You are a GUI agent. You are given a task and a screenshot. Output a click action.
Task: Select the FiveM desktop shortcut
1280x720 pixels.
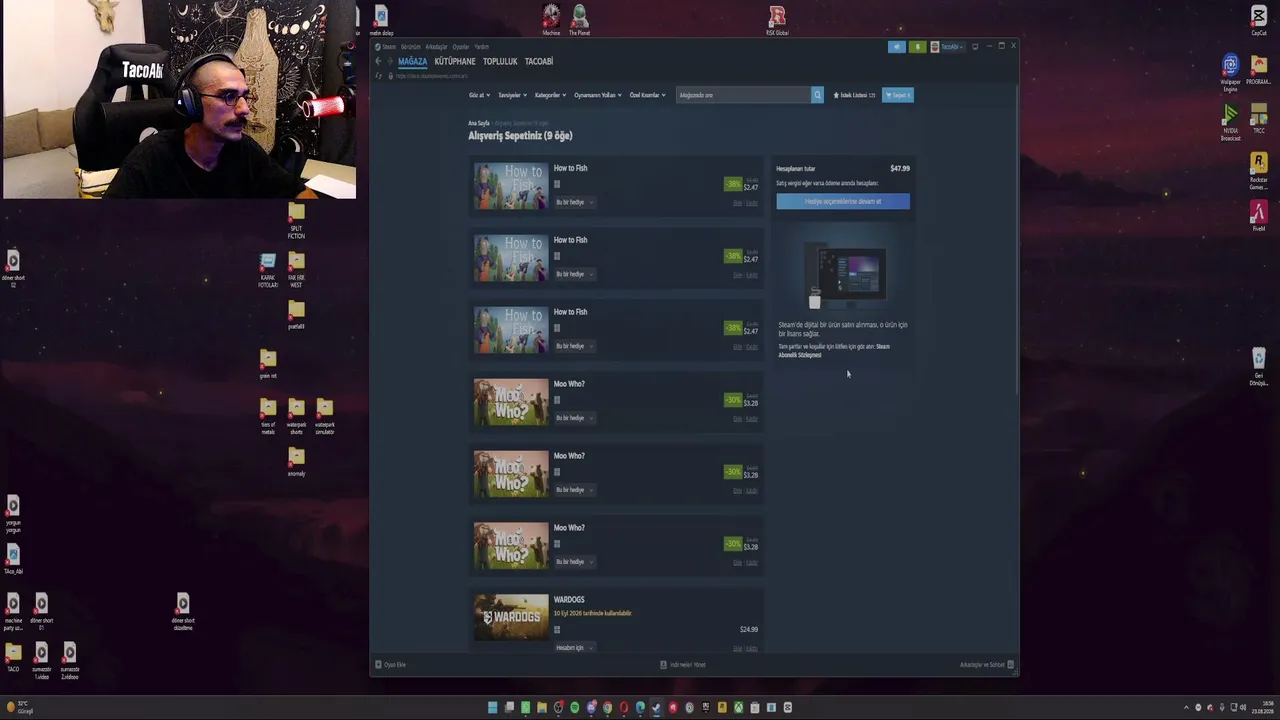coord(1259,216)
